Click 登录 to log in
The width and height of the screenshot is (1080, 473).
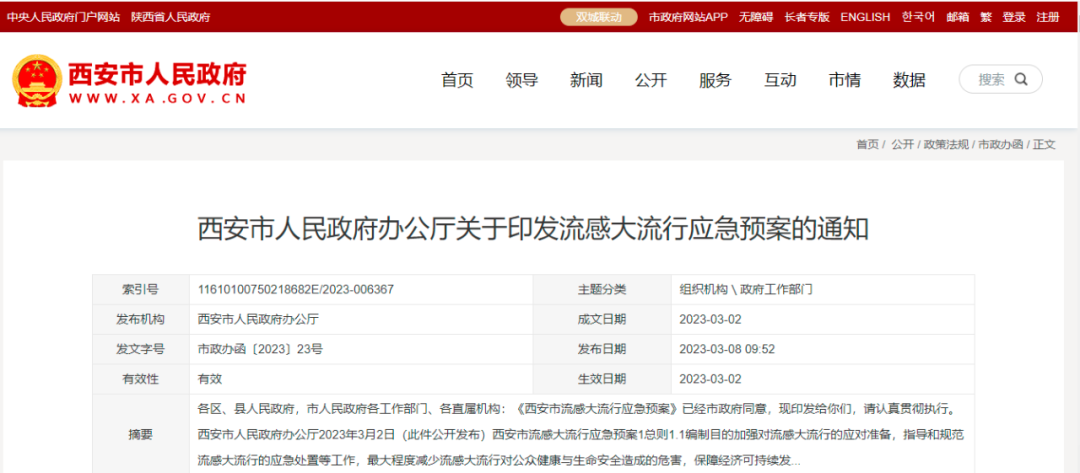point(1014,17)
